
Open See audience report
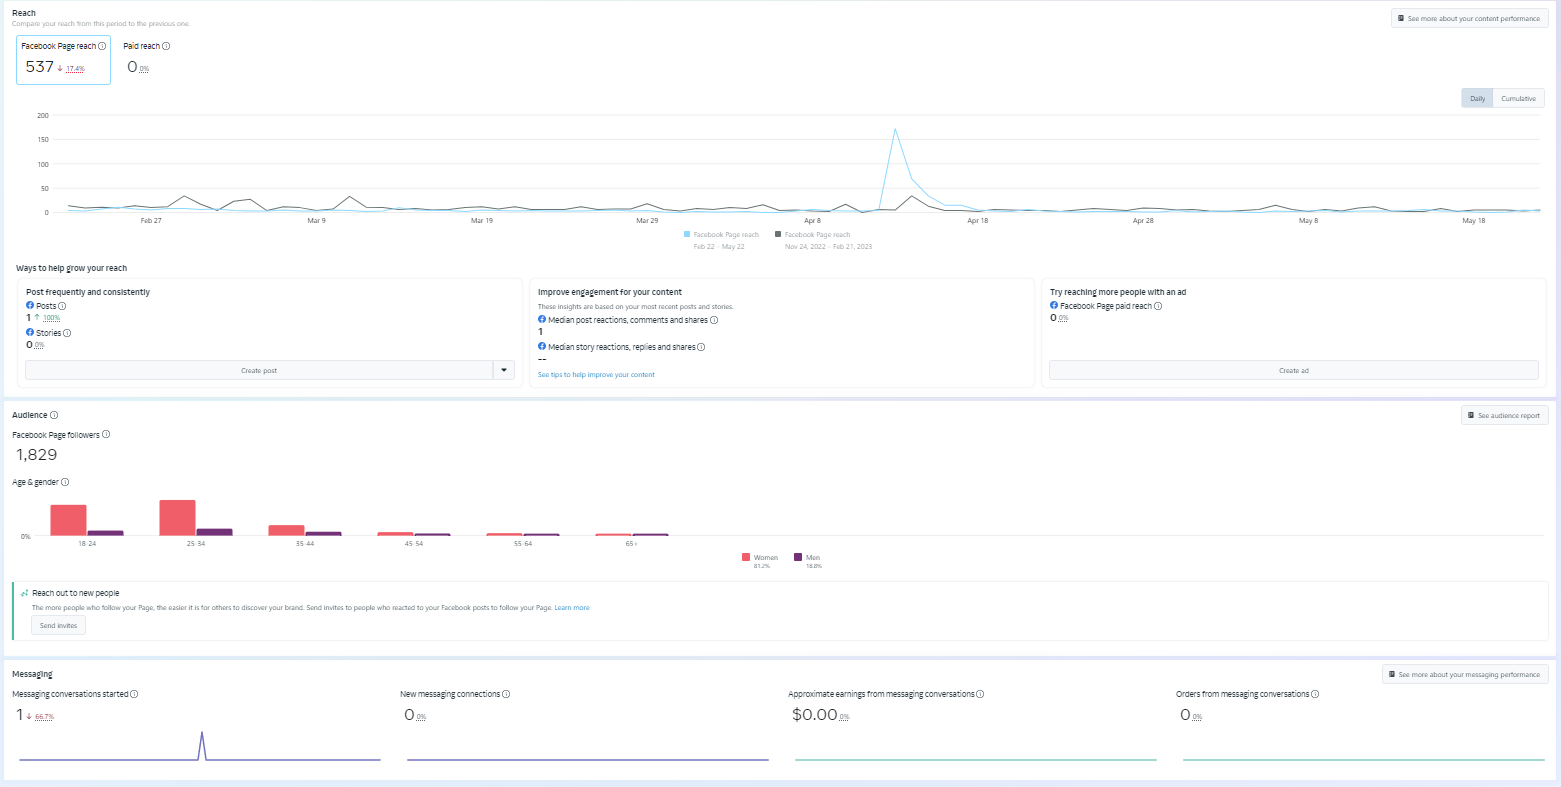click(x=1503, y=415)
